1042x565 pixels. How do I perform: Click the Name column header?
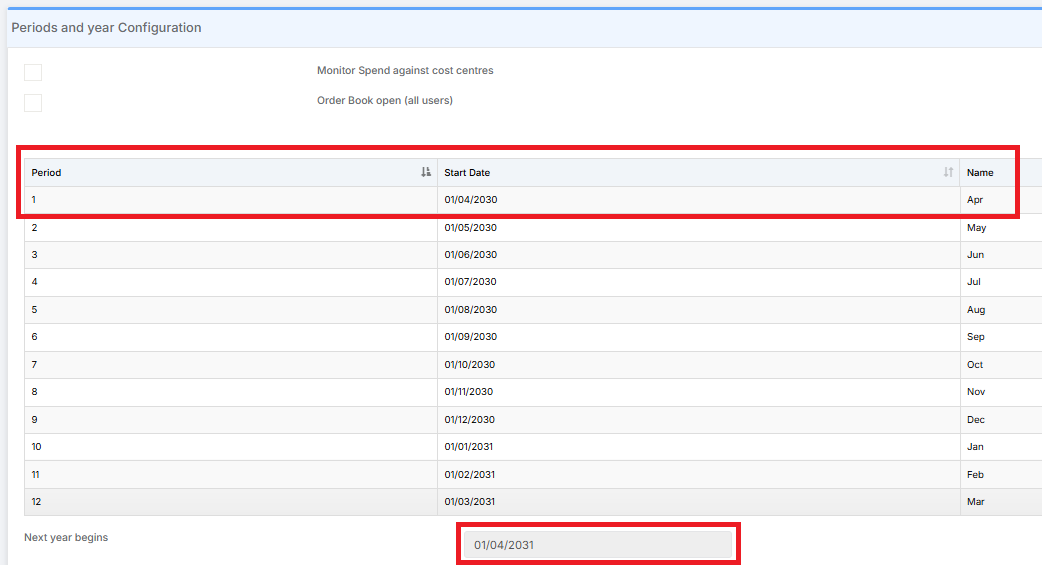[980, 173]
